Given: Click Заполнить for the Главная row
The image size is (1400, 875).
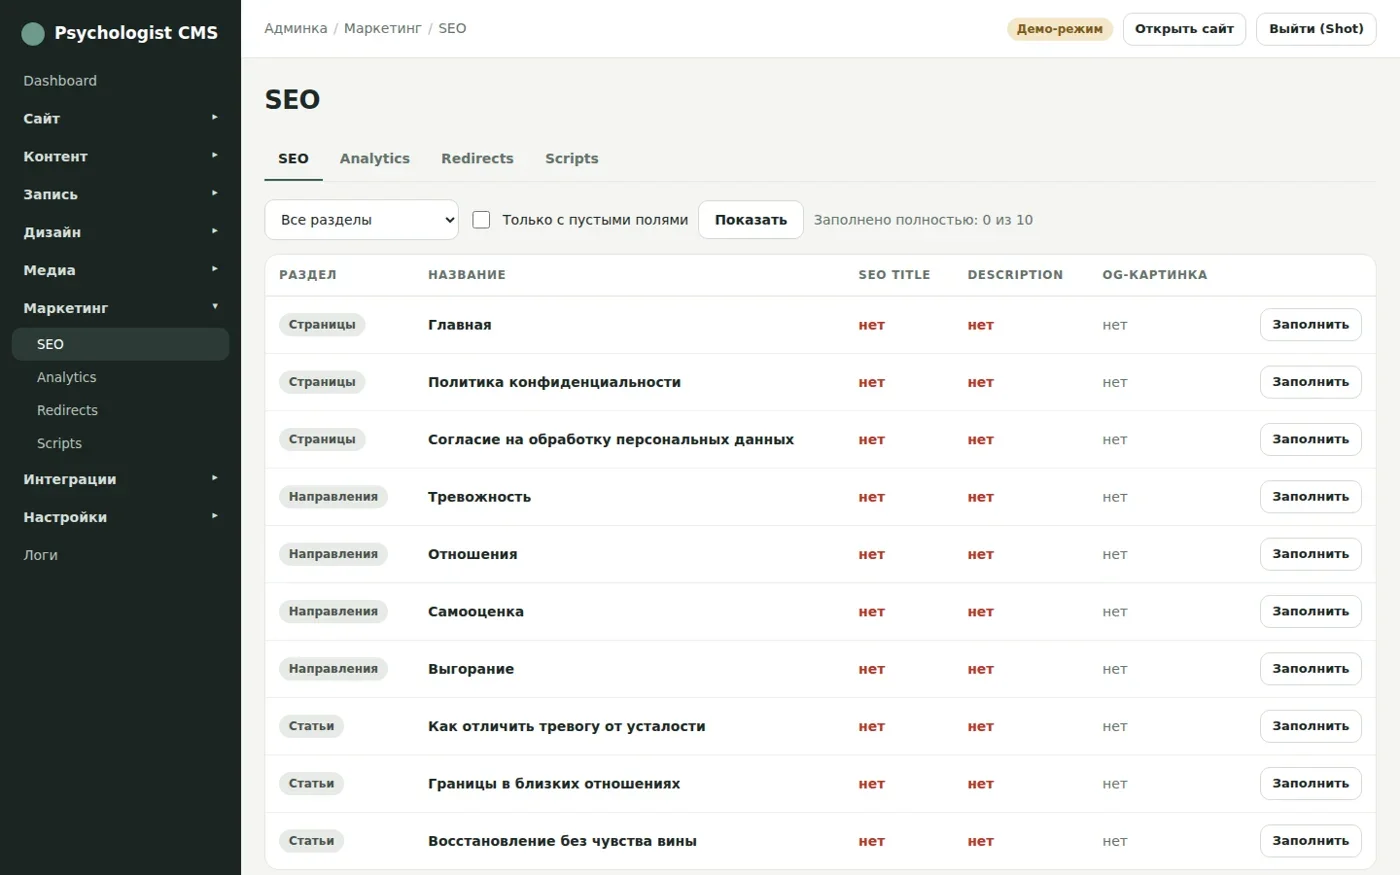Looking at the screenshot, I should (x=1310, y=324).
